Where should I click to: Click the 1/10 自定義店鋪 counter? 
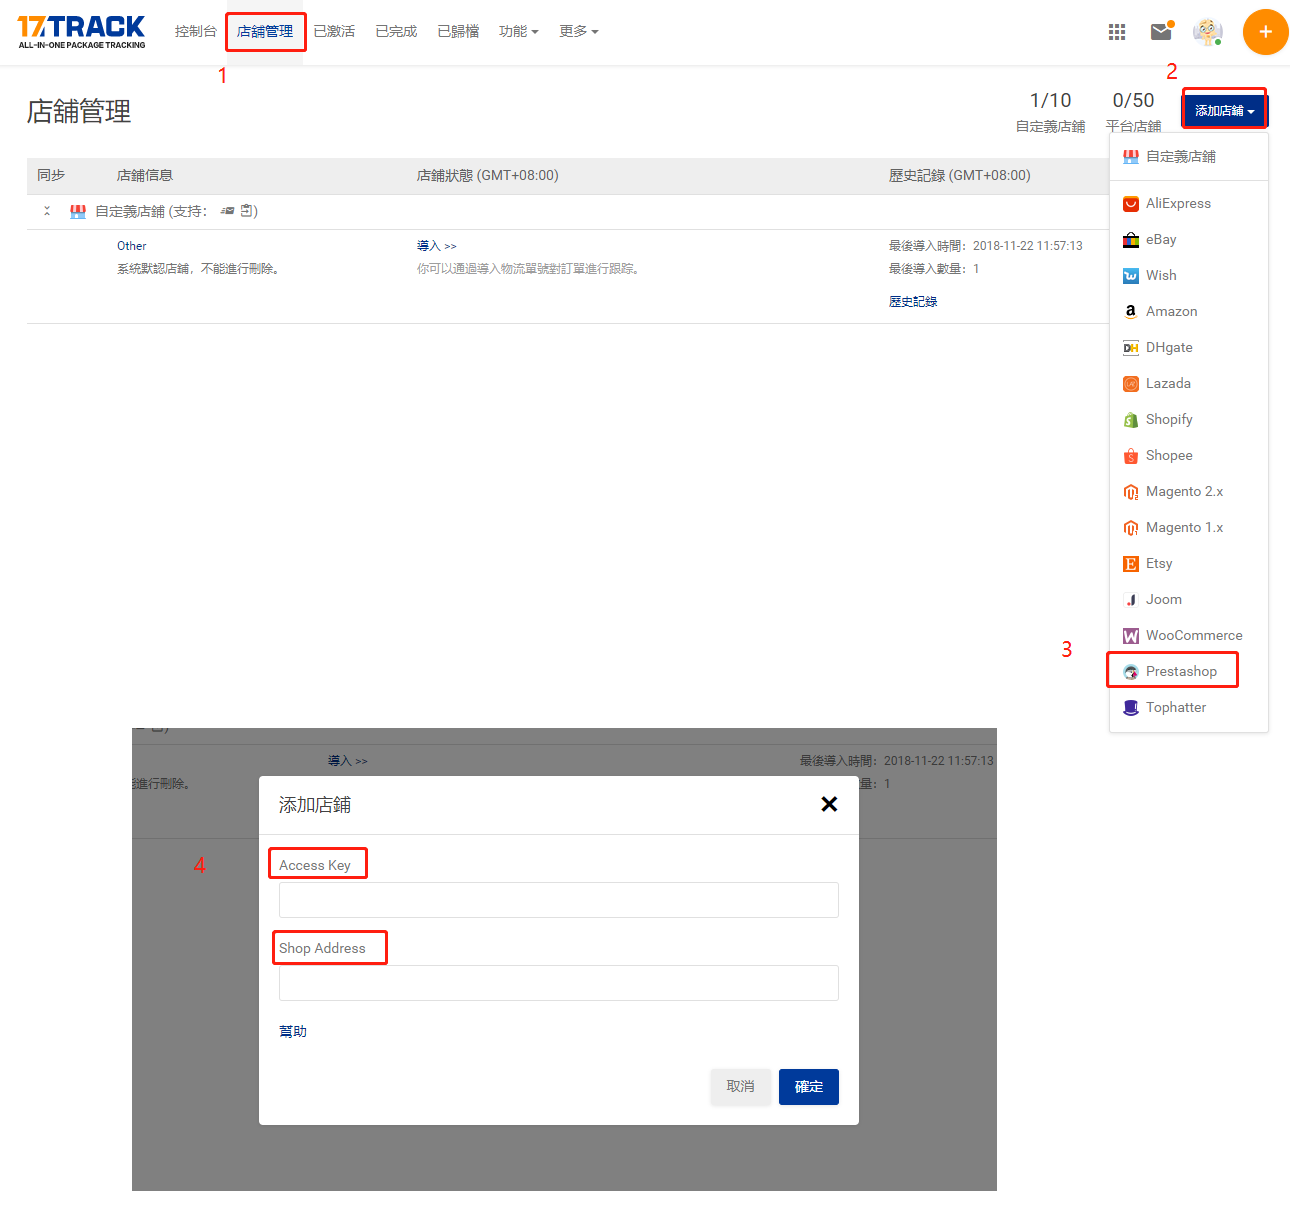1050,112
